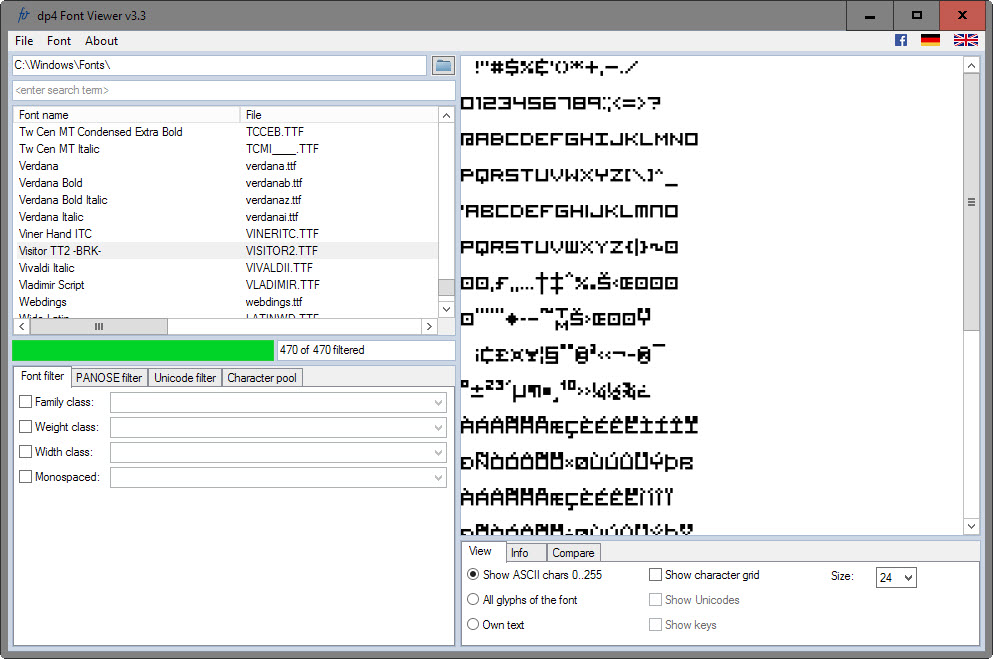Click the font list scroll down arrow
Image resolution: width=993 pixels, height=659 pixels.
pyautogui.click(x=446, y=309)
